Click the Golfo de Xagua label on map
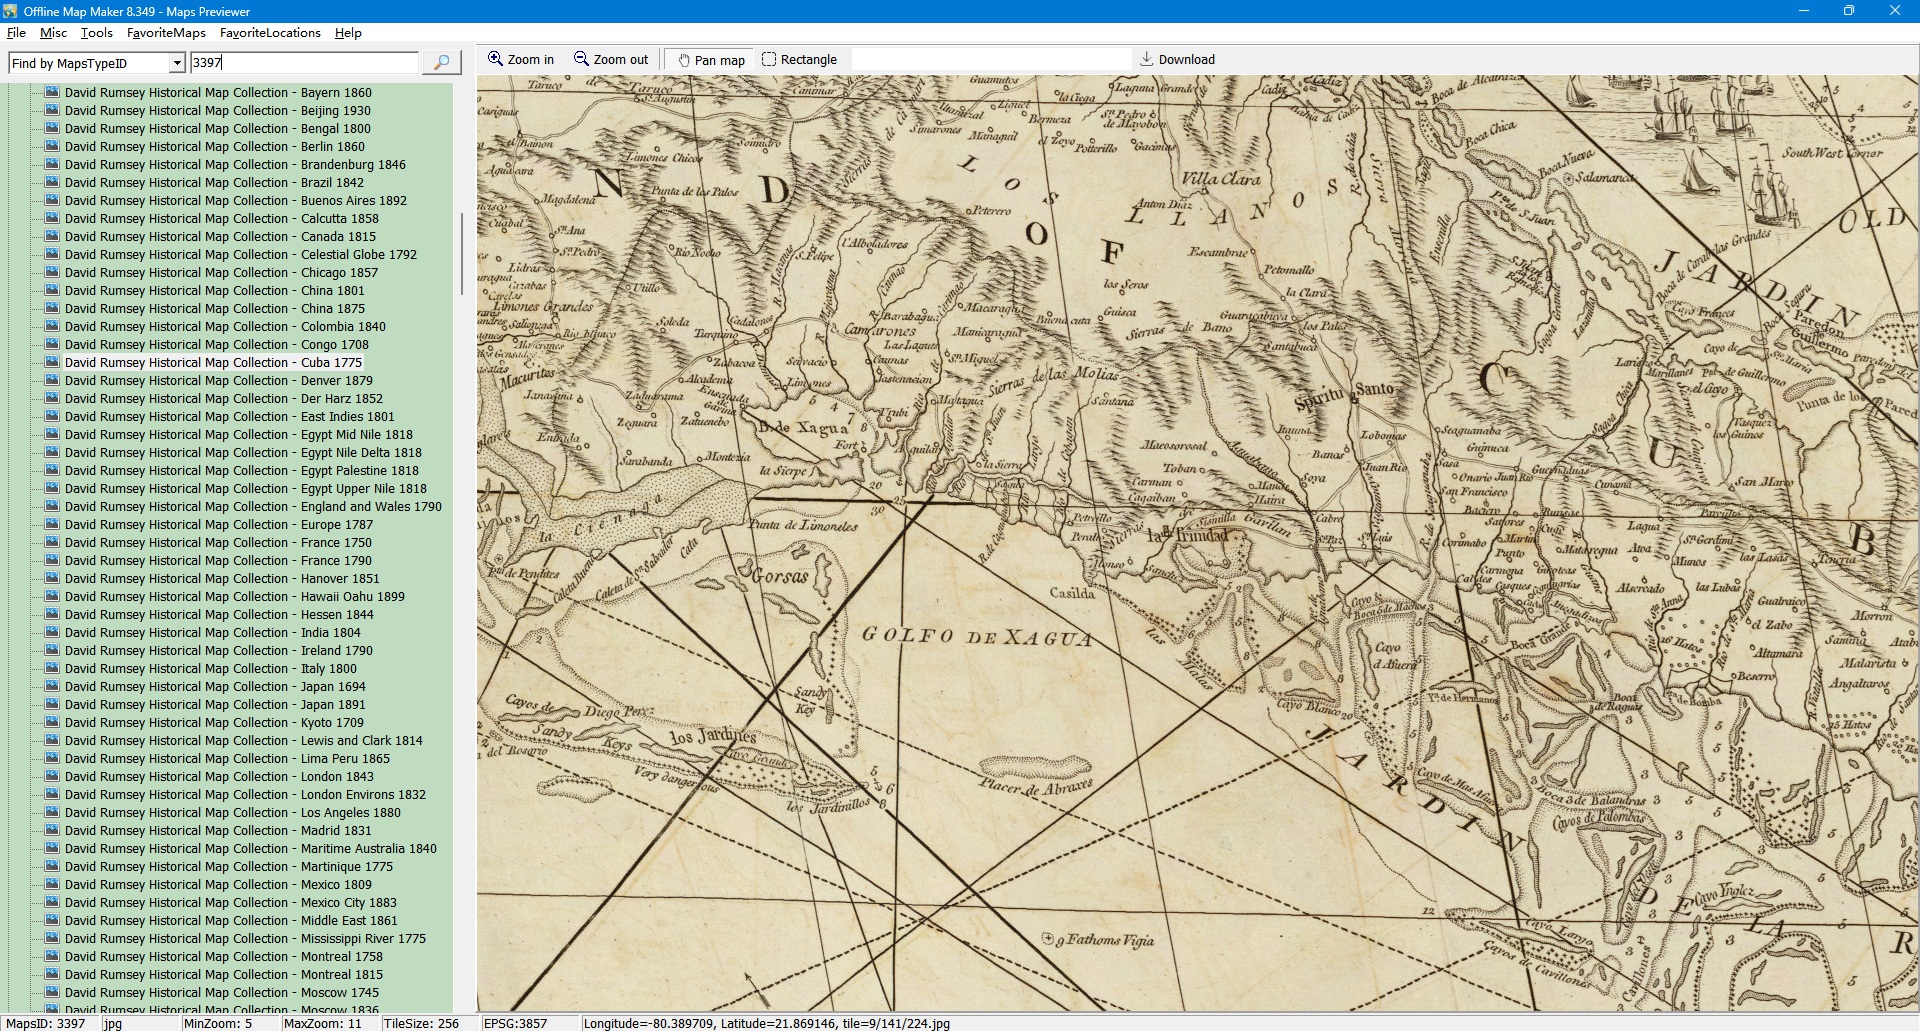1920x1032 pixels. pyautogui.click(x=977, y=636)
